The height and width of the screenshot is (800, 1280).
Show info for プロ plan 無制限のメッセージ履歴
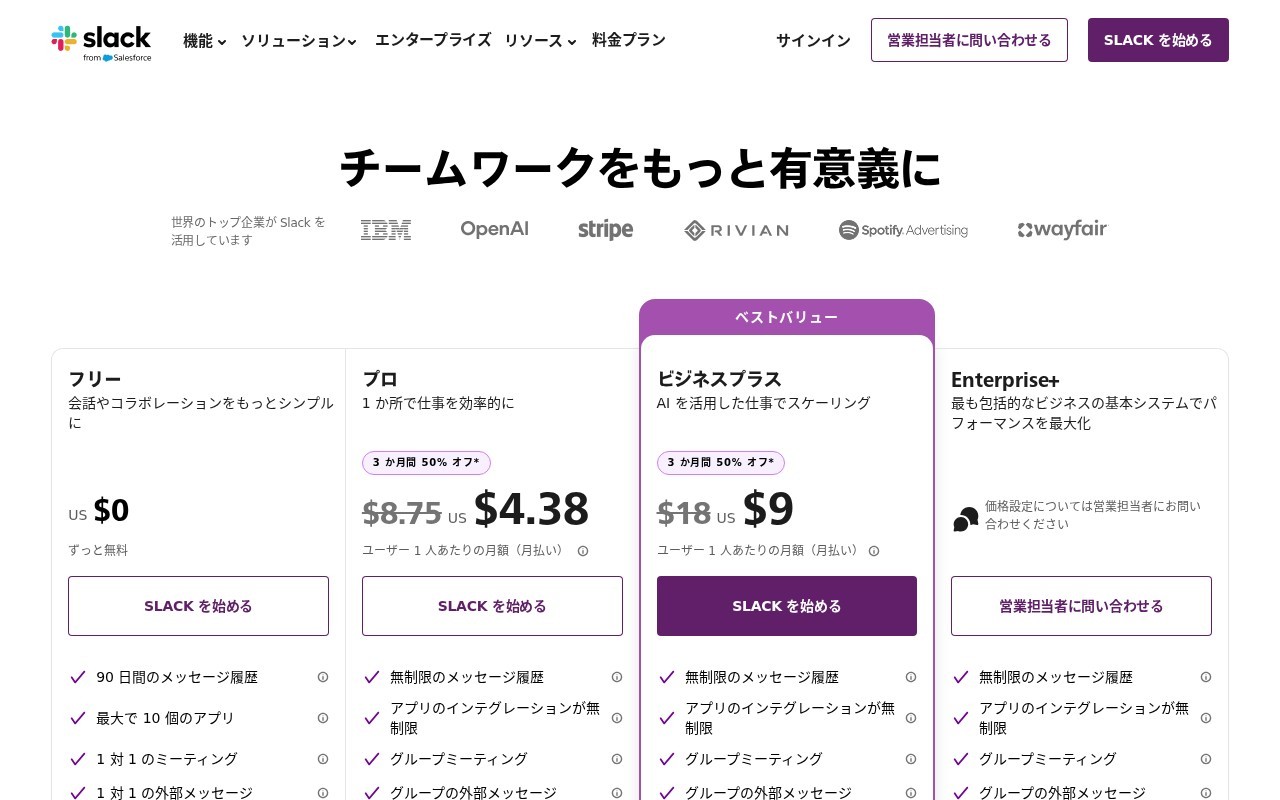617,677
